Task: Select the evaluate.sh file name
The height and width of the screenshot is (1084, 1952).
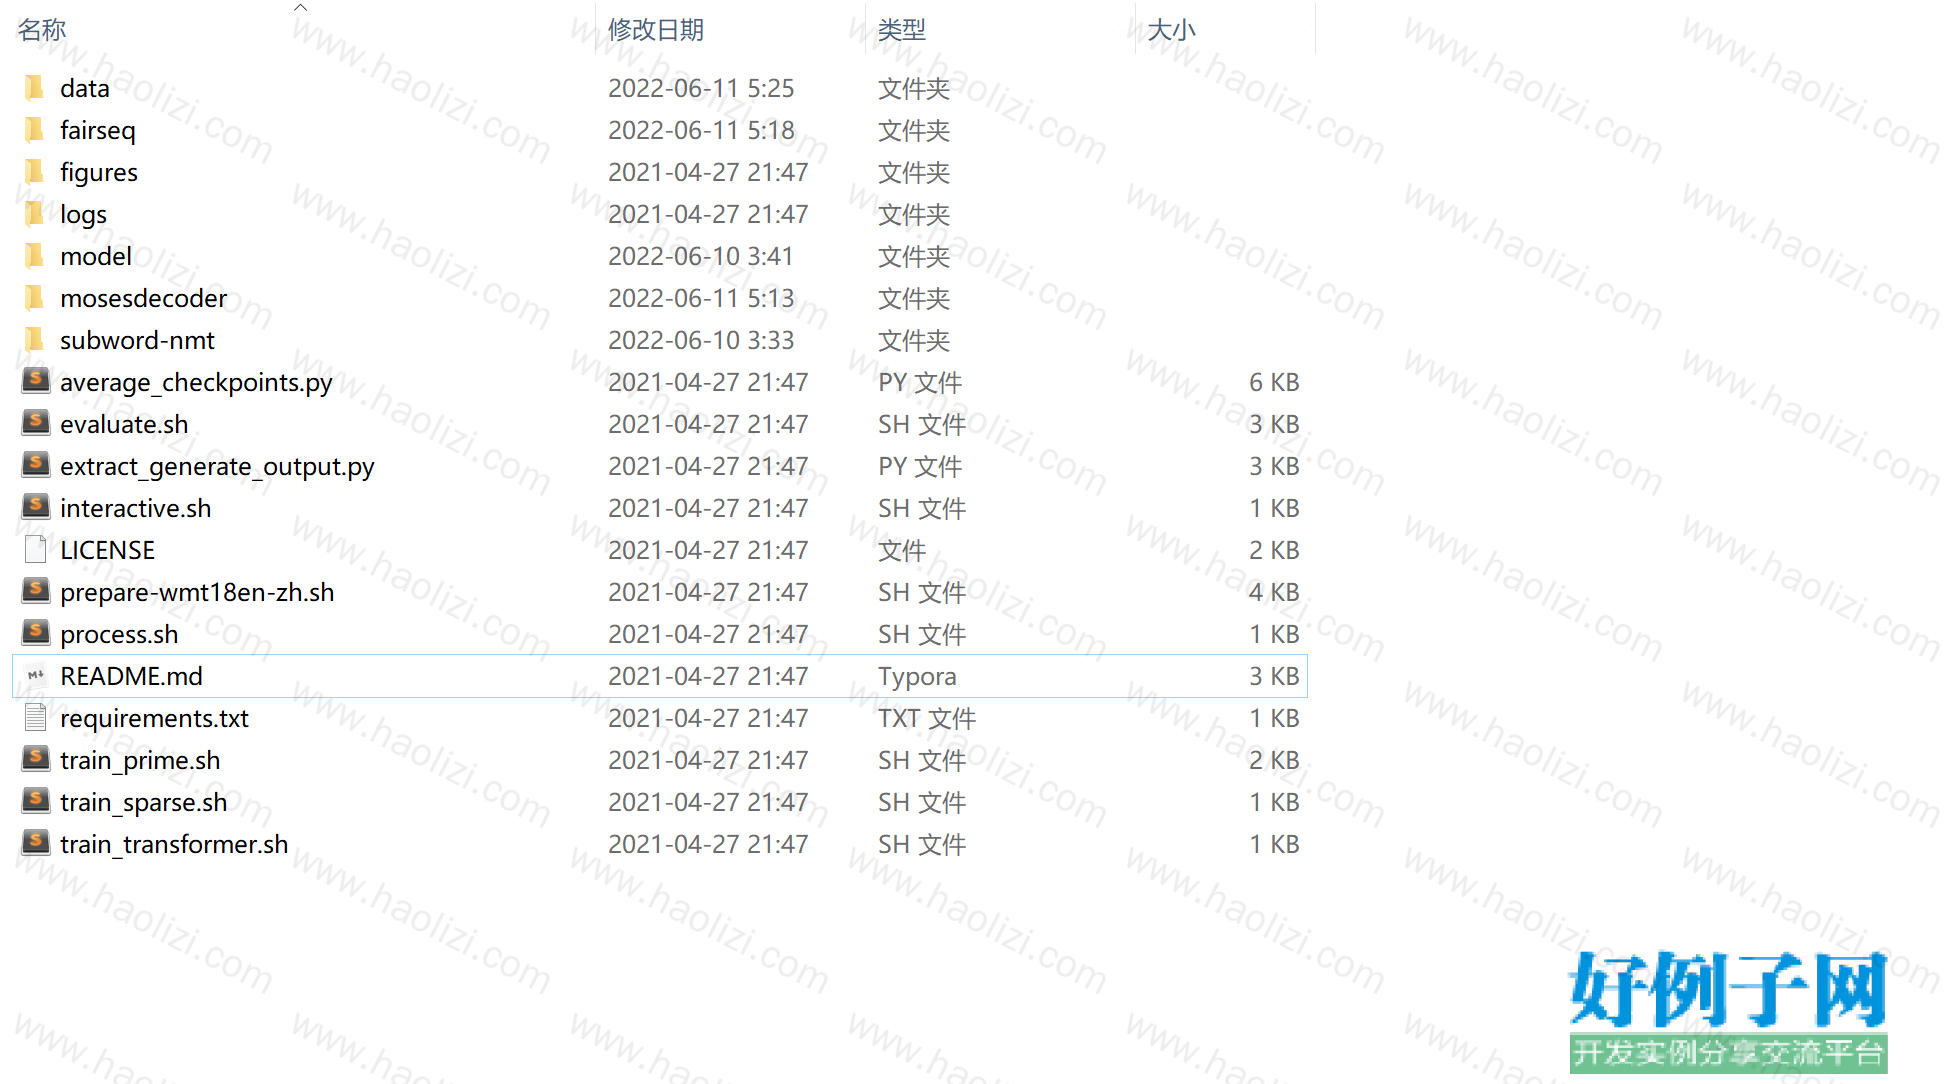Action: click(x=124, y=425)
